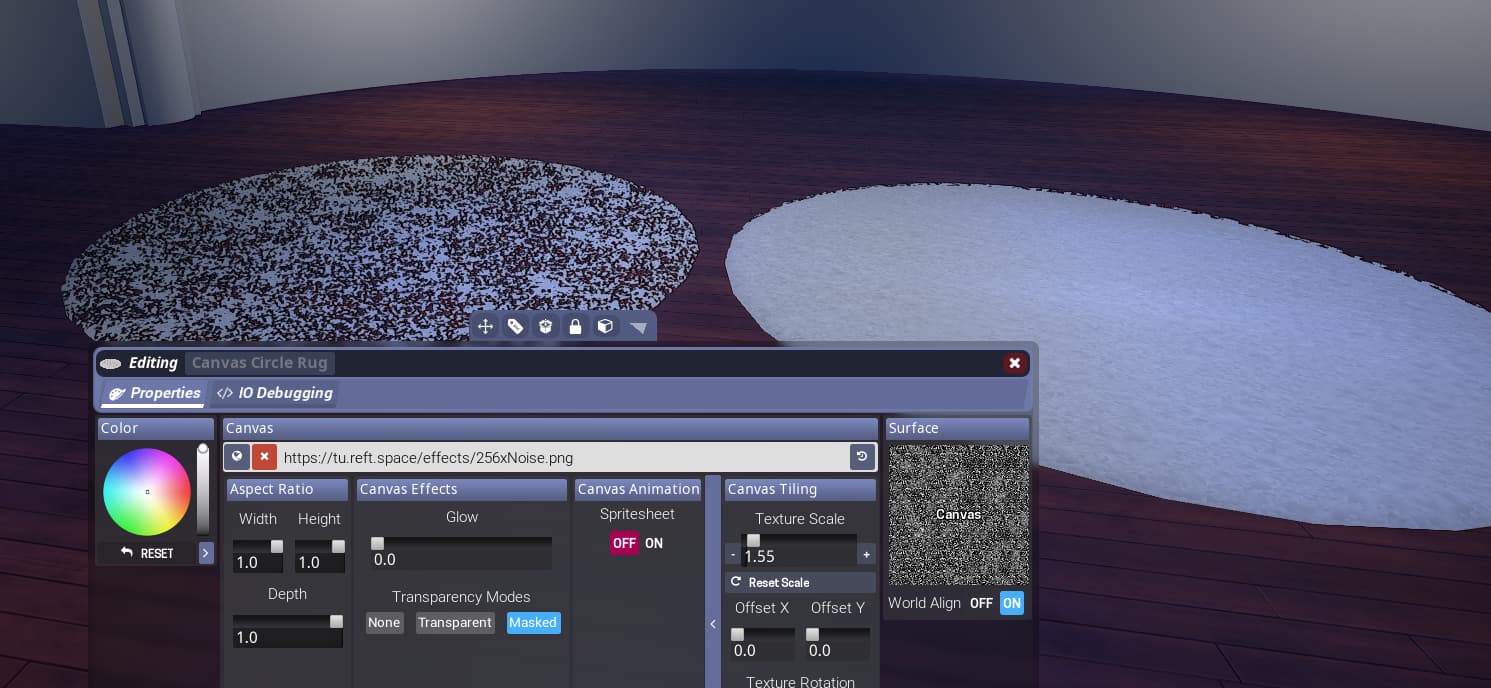Expand the color panel arrow
Image resolution: width=1491 pixels, height=688 pixels.
(206, 553)
